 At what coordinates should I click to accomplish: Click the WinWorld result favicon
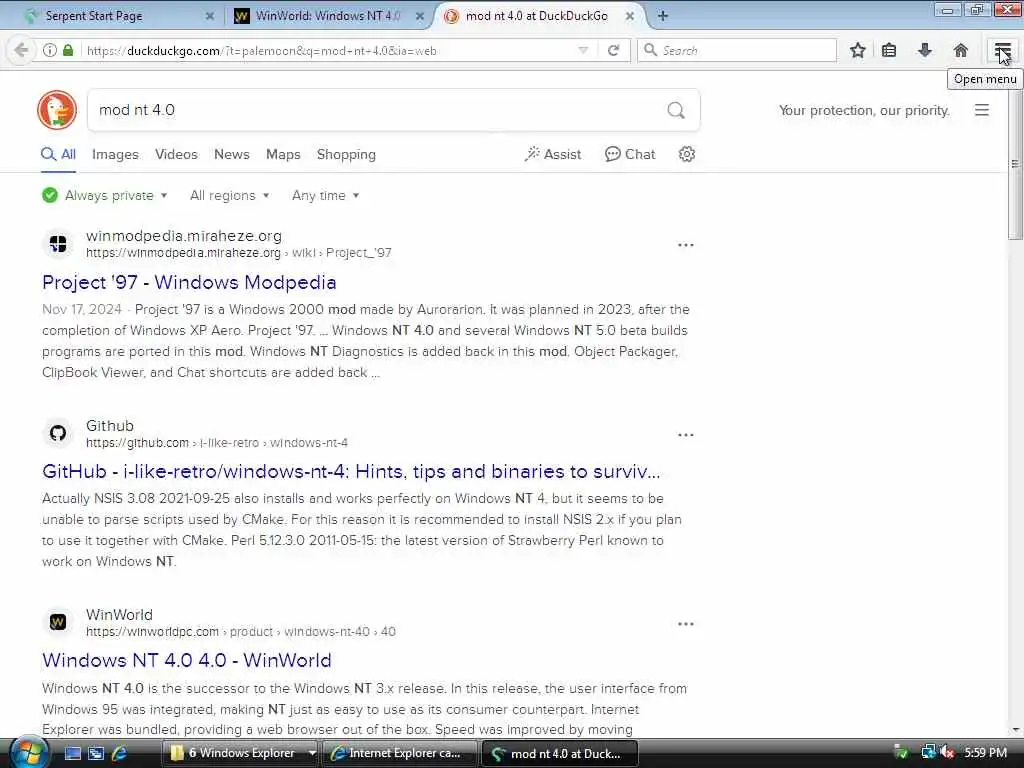pos(58,622)
